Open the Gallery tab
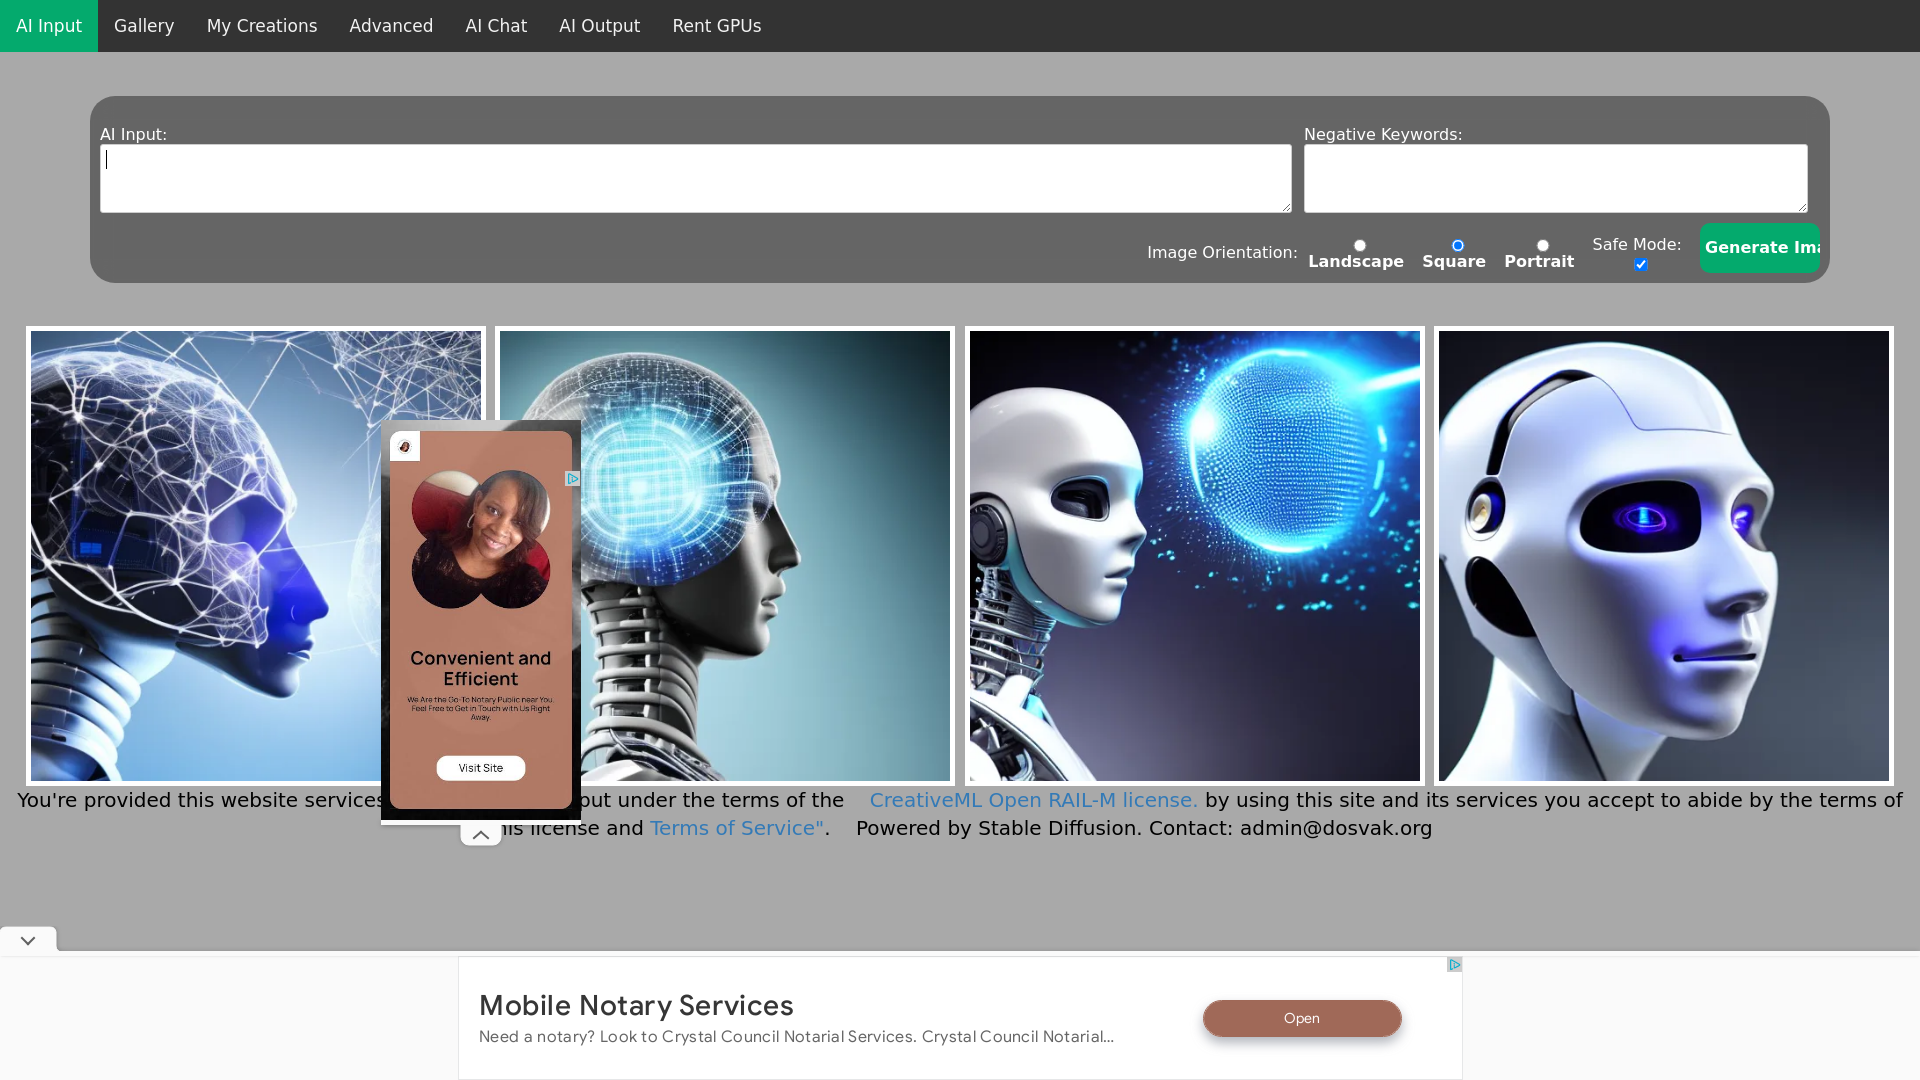The image size is (1920, 1080). pos(144,26)
